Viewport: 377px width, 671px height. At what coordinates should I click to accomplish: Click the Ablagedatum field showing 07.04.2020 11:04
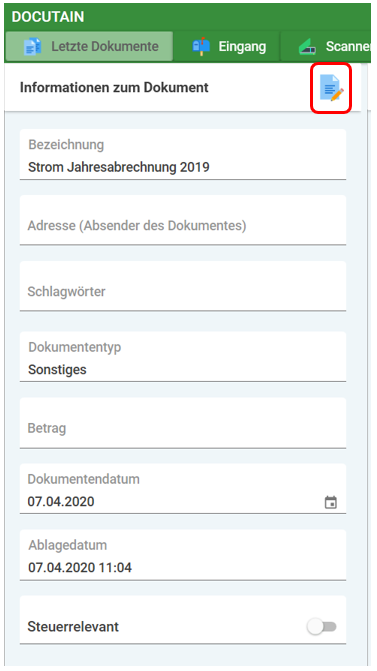[183, 555]
